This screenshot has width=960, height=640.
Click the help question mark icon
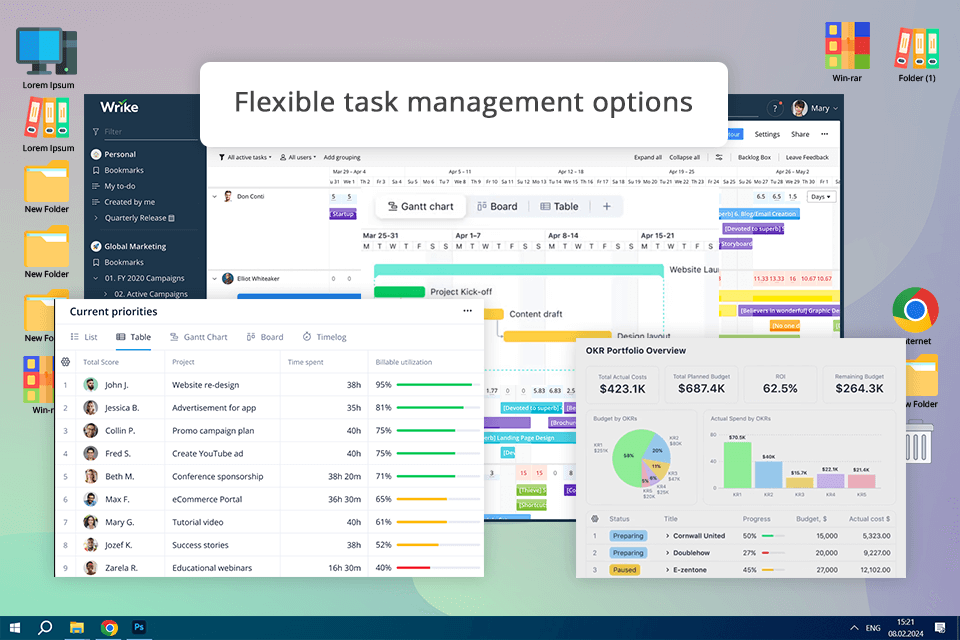click(775, 108)
